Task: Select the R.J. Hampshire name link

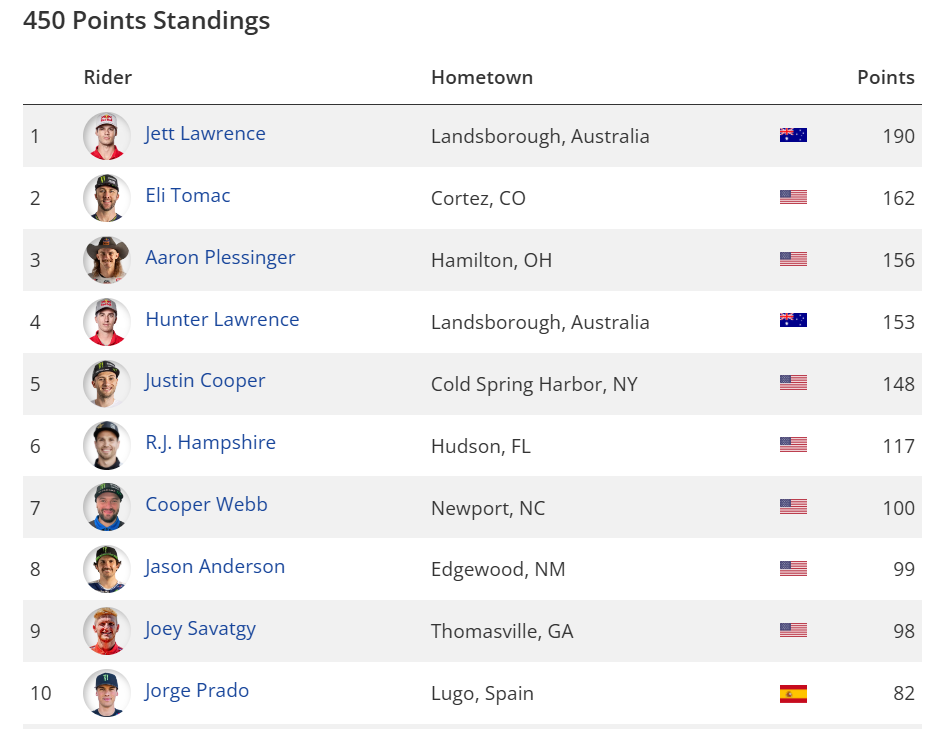Action: [x=210, y=443]
